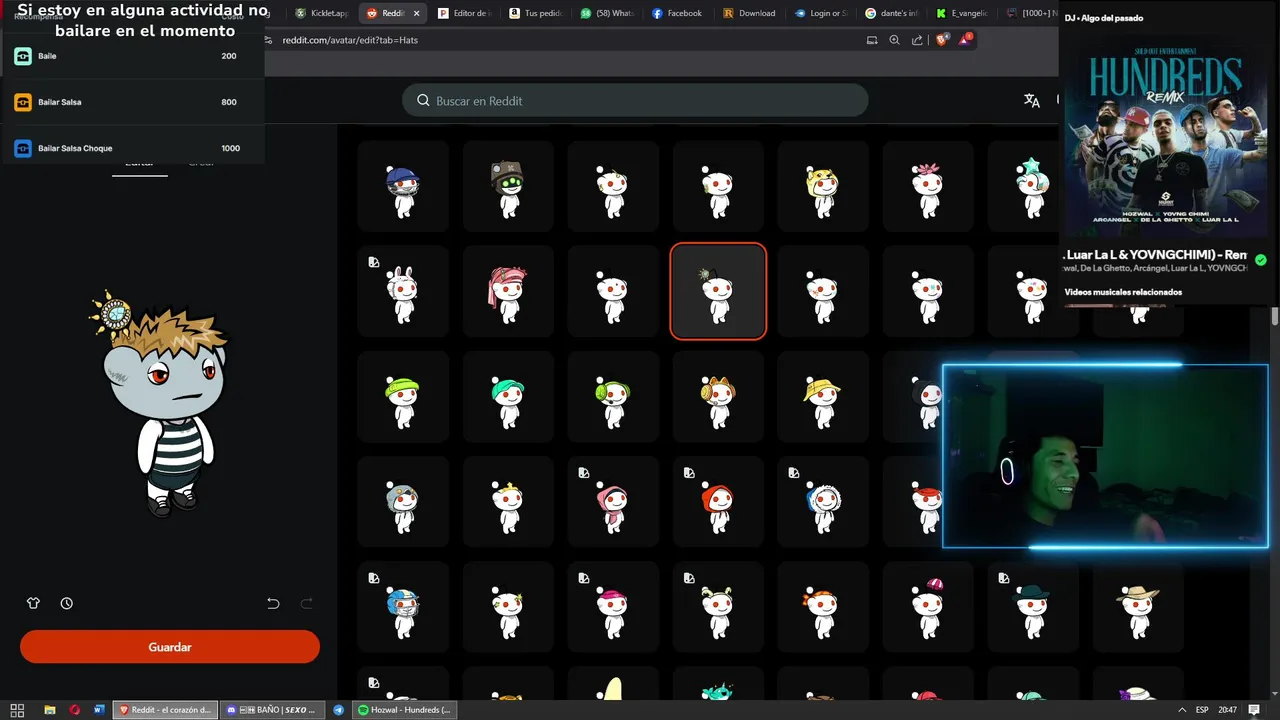
Task: Choose the teal green cap
Action: click(x=508, y=397)
